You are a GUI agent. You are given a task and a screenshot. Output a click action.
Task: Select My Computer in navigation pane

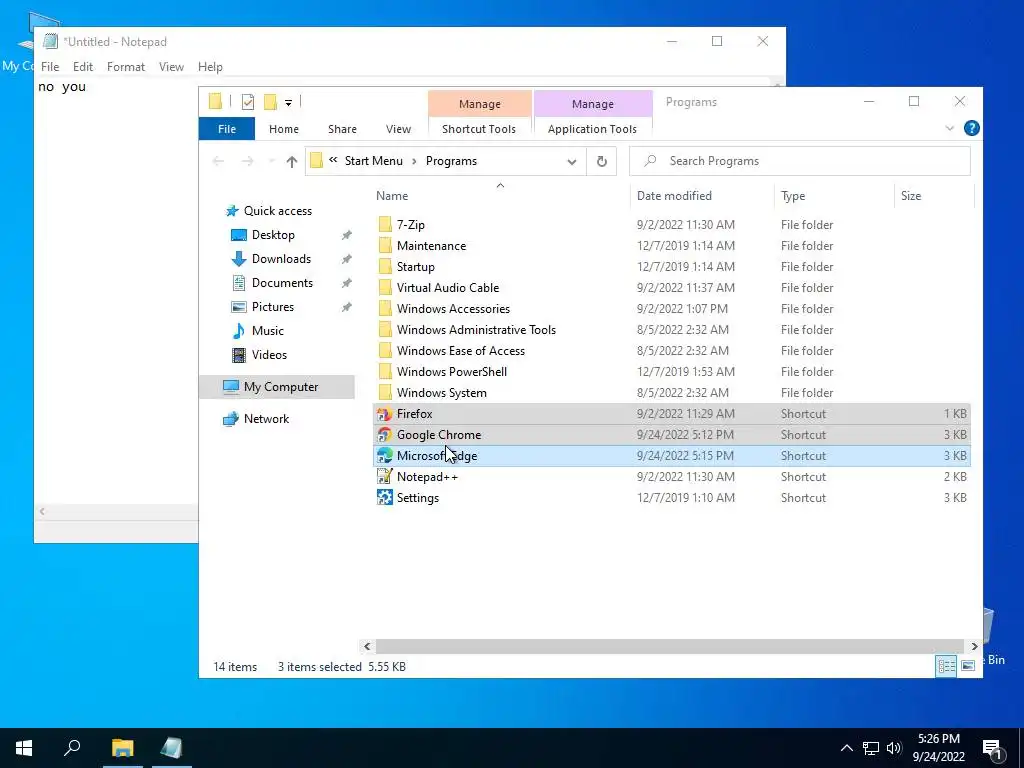point(281,387)
